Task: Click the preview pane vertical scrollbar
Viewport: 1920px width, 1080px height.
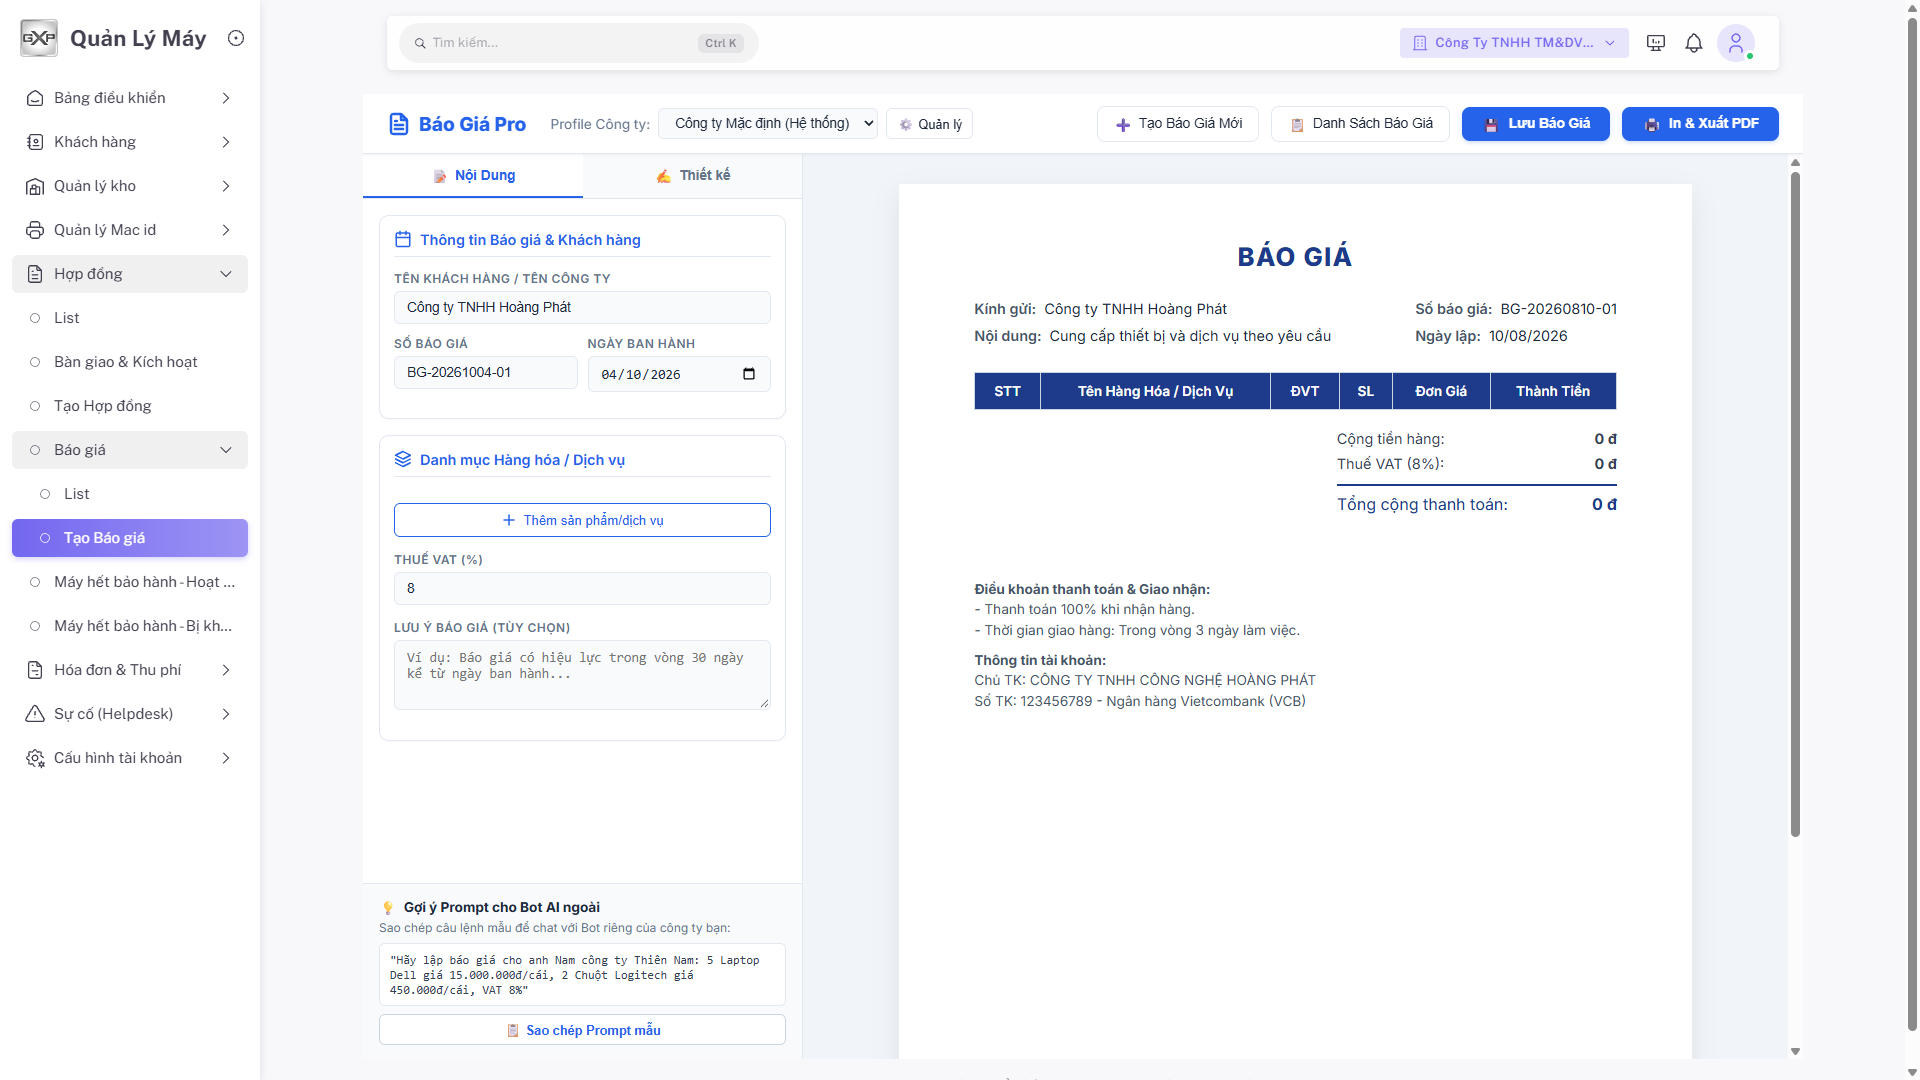Action: click(x=1795, y=505)
